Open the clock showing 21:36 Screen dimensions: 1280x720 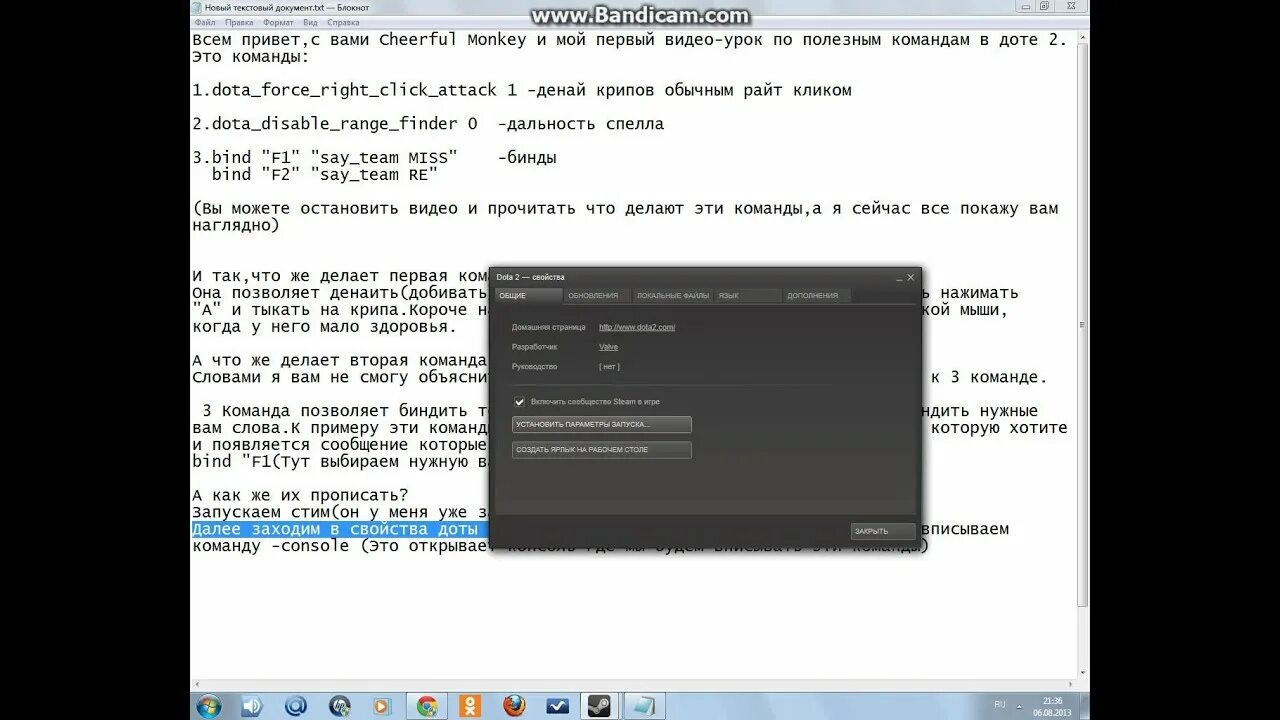[x=1050, y=706]
